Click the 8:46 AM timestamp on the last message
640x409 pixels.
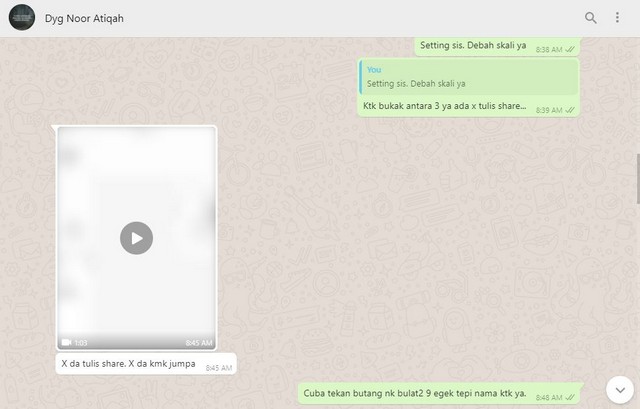tap(550, 397)
